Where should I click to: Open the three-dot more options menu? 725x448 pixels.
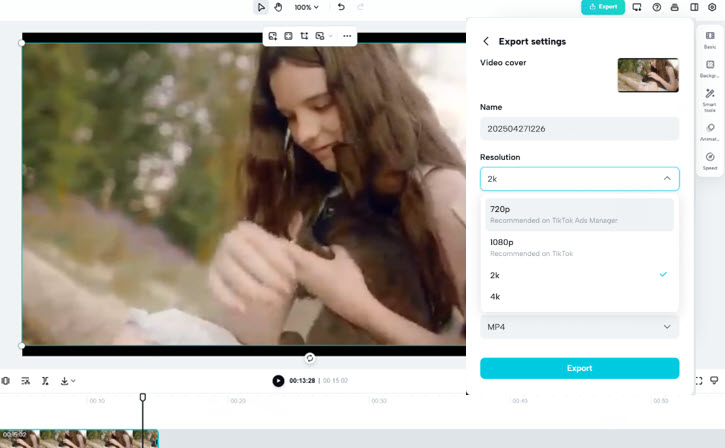[x=347, y=36]
